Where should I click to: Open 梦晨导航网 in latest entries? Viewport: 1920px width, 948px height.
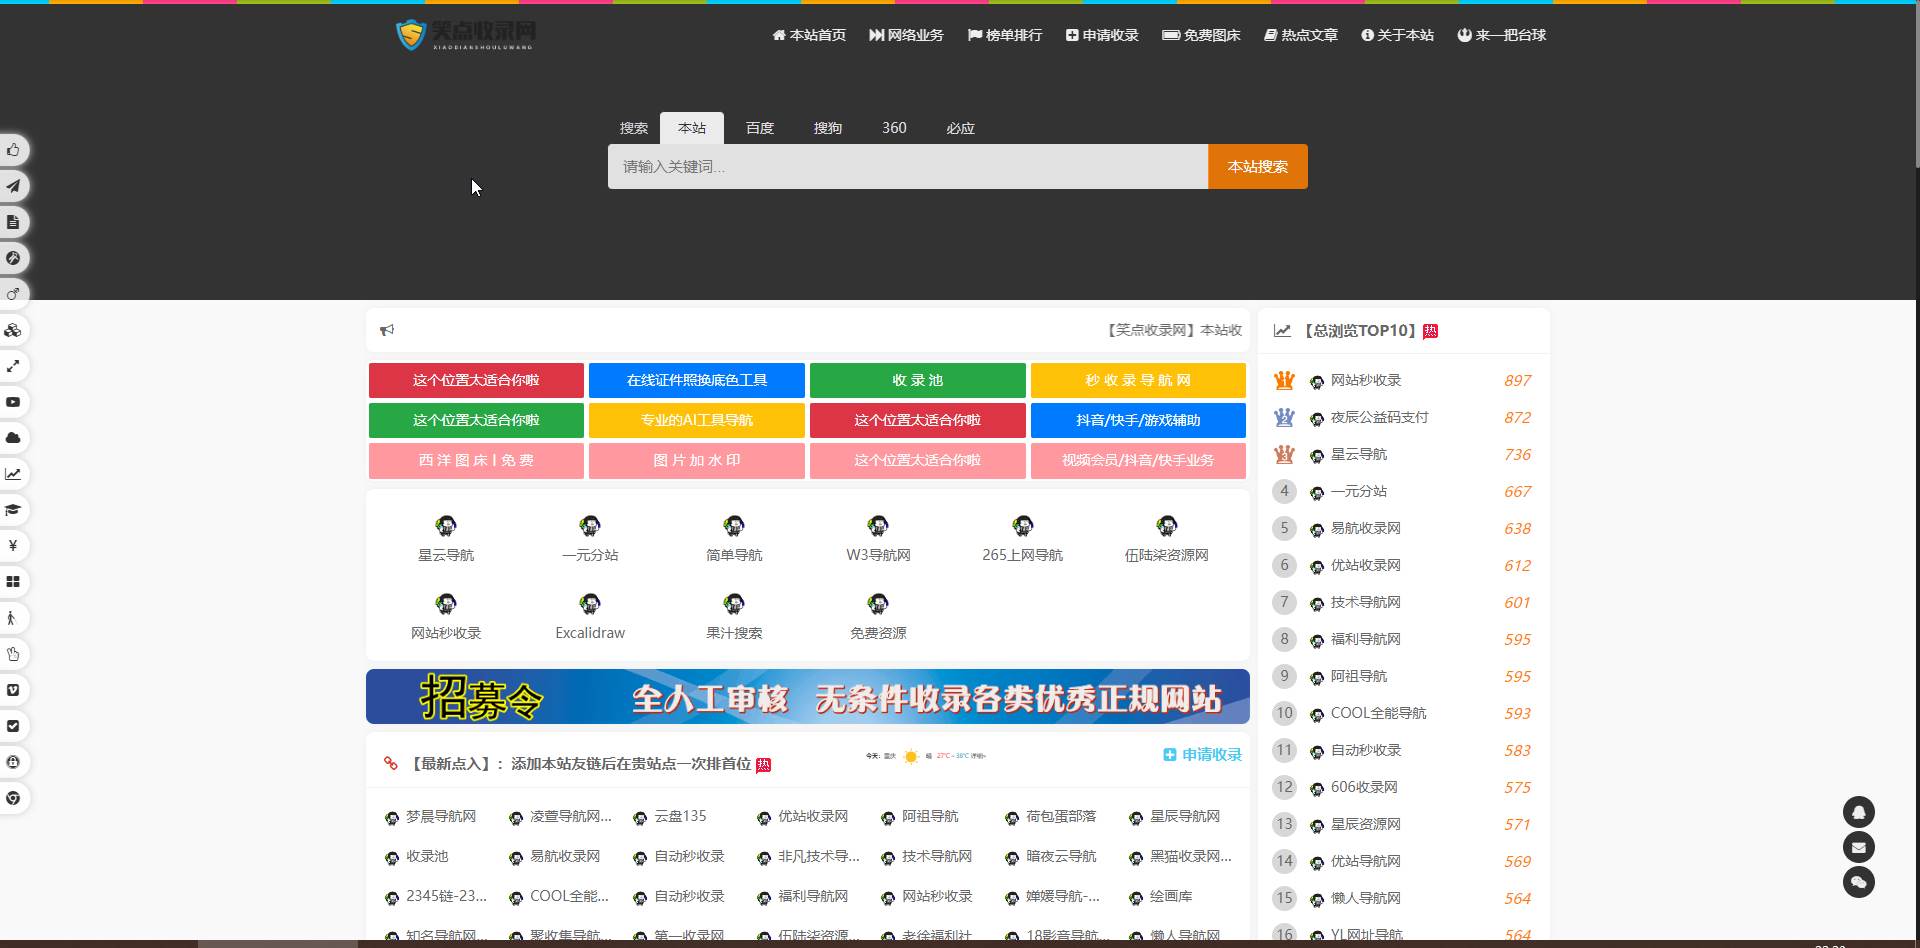click(x=441, y=817)
